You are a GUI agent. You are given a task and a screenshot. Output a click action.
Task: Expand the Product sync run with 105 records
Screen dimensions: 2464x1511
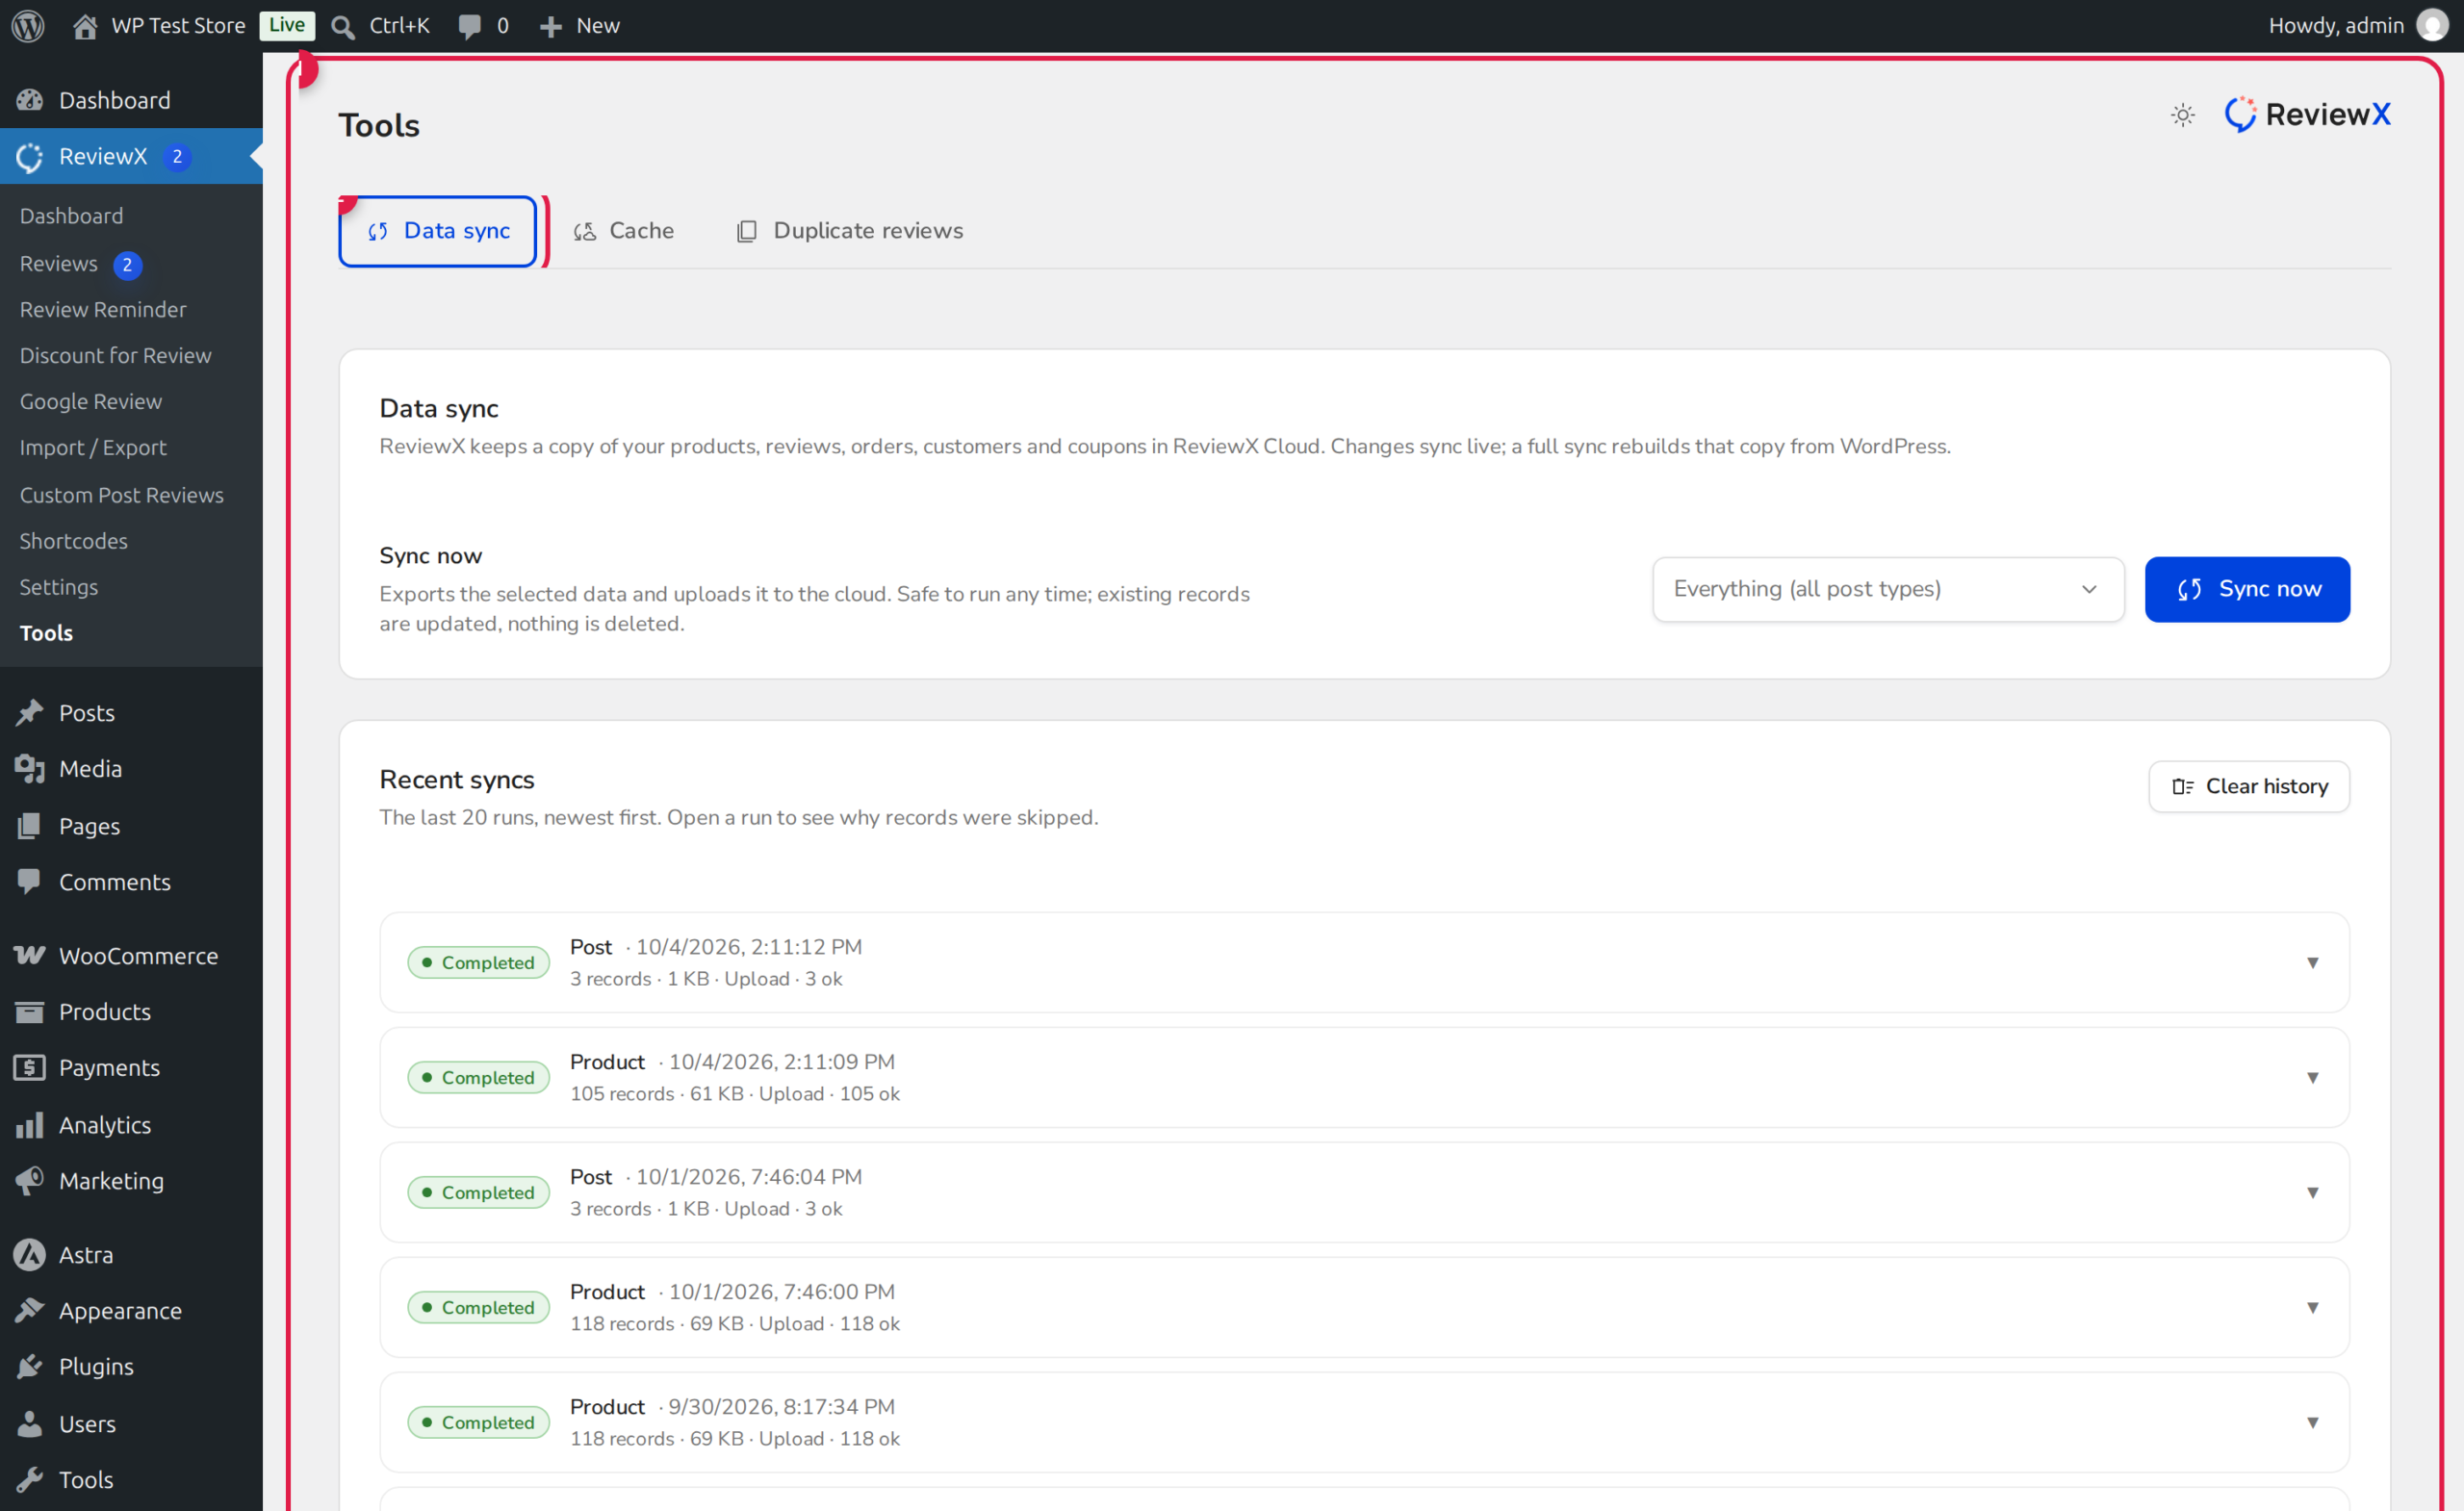[x=1364, y=1077]
